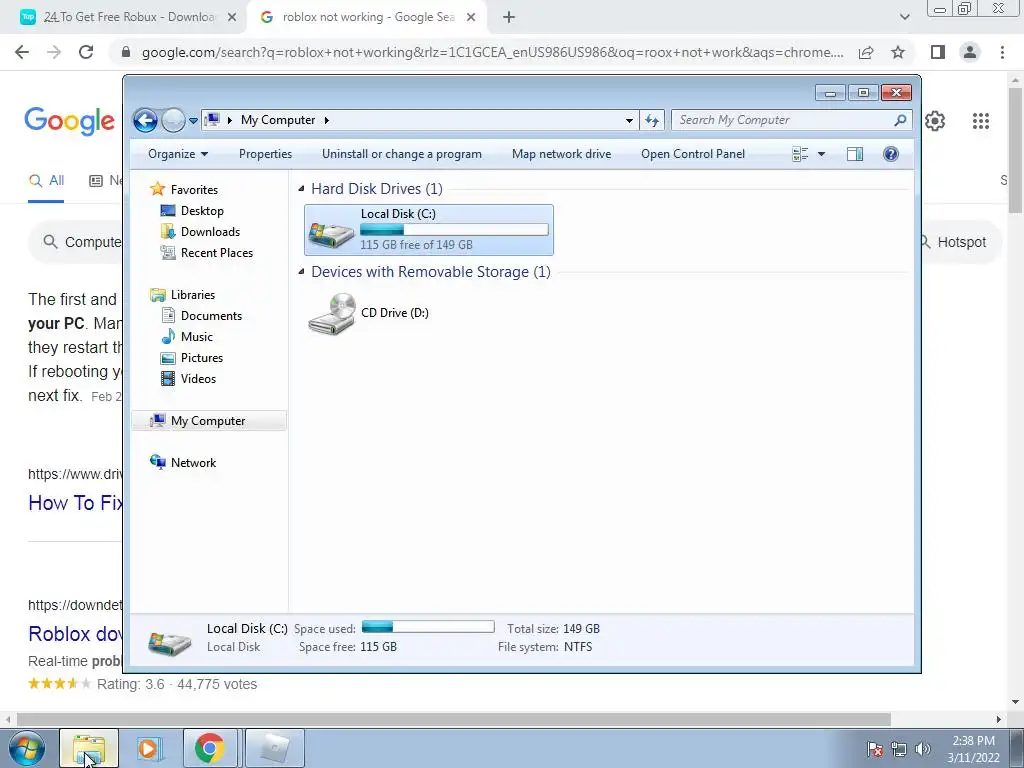Click the Explorer forward arrow button
Viewport: 1024px width, 768px height.
coord(173,120)
